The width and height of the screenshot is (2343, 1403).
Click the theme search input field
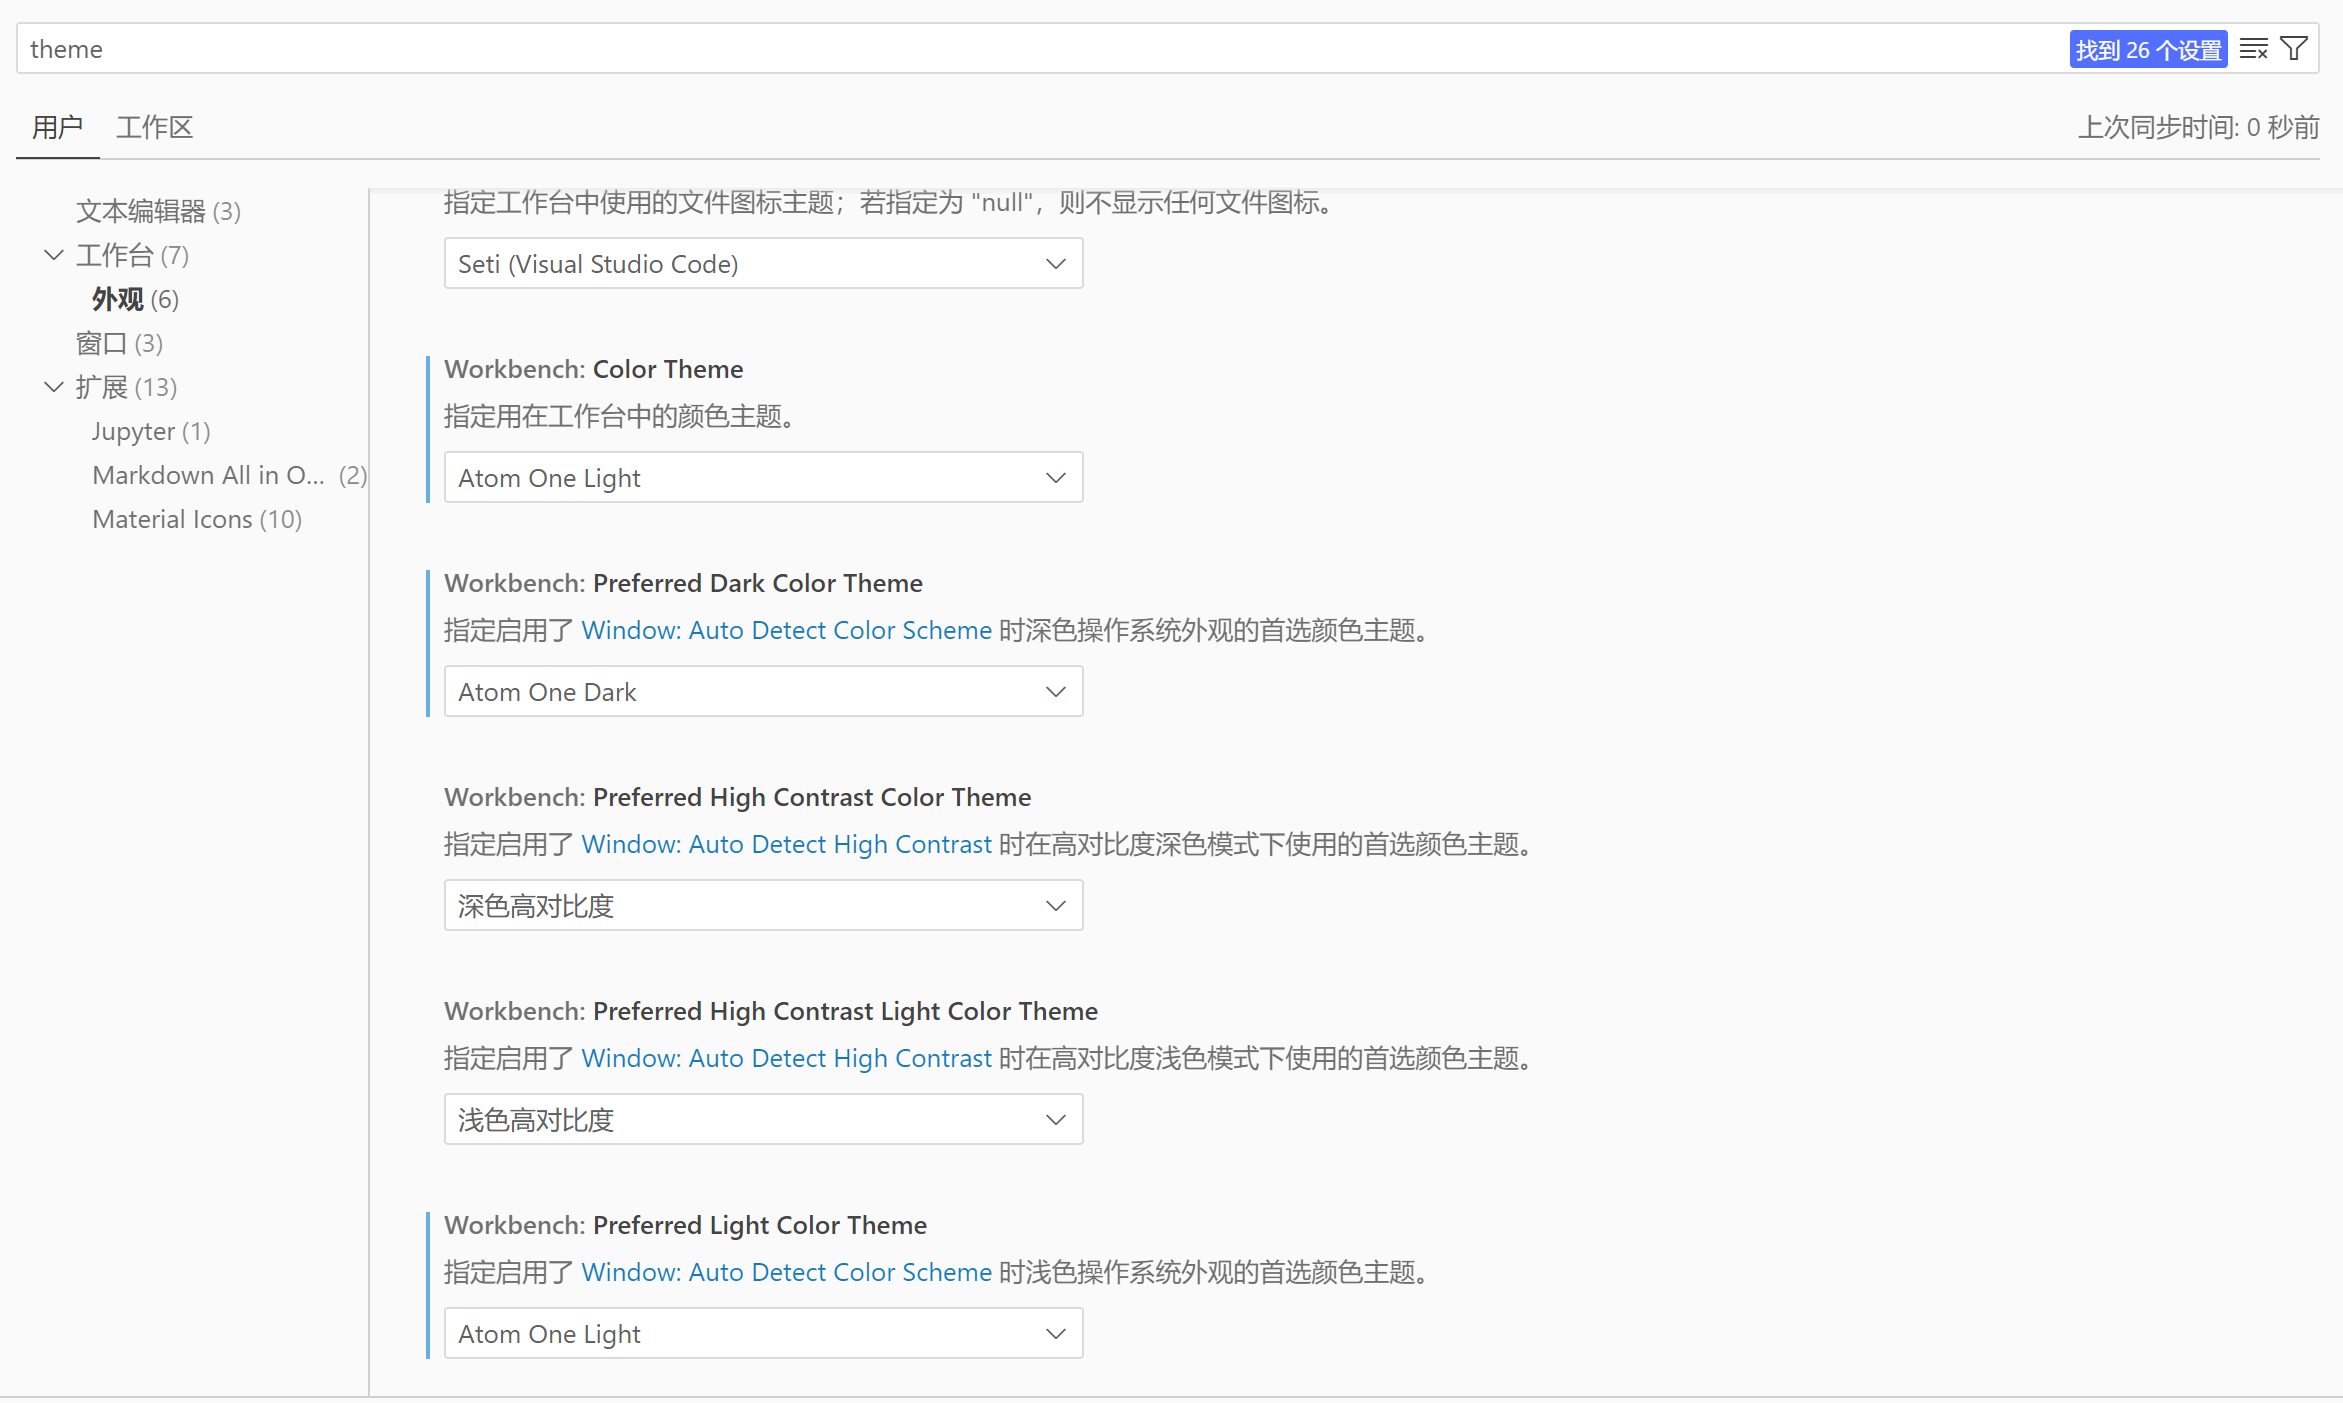pos(1000,49)
